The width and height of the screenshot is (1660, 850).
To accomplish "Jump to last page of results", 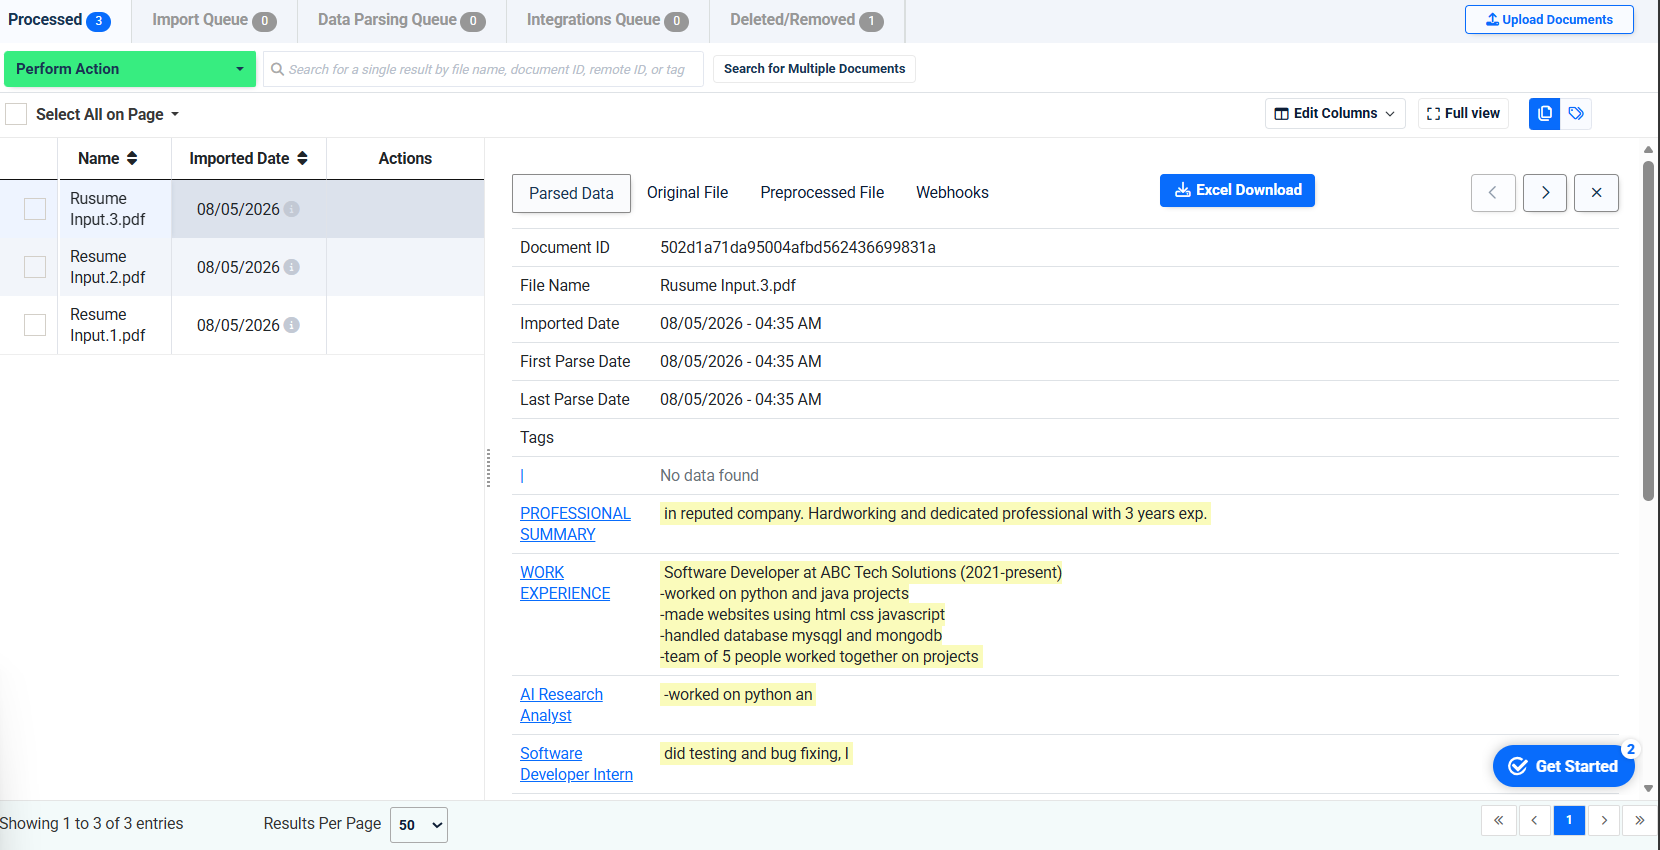I will (1639, 821).
